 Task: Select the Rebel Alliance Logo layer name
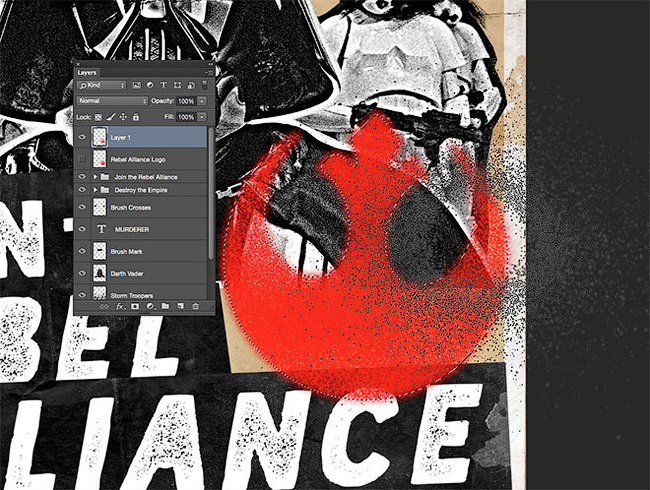(138, 160)
